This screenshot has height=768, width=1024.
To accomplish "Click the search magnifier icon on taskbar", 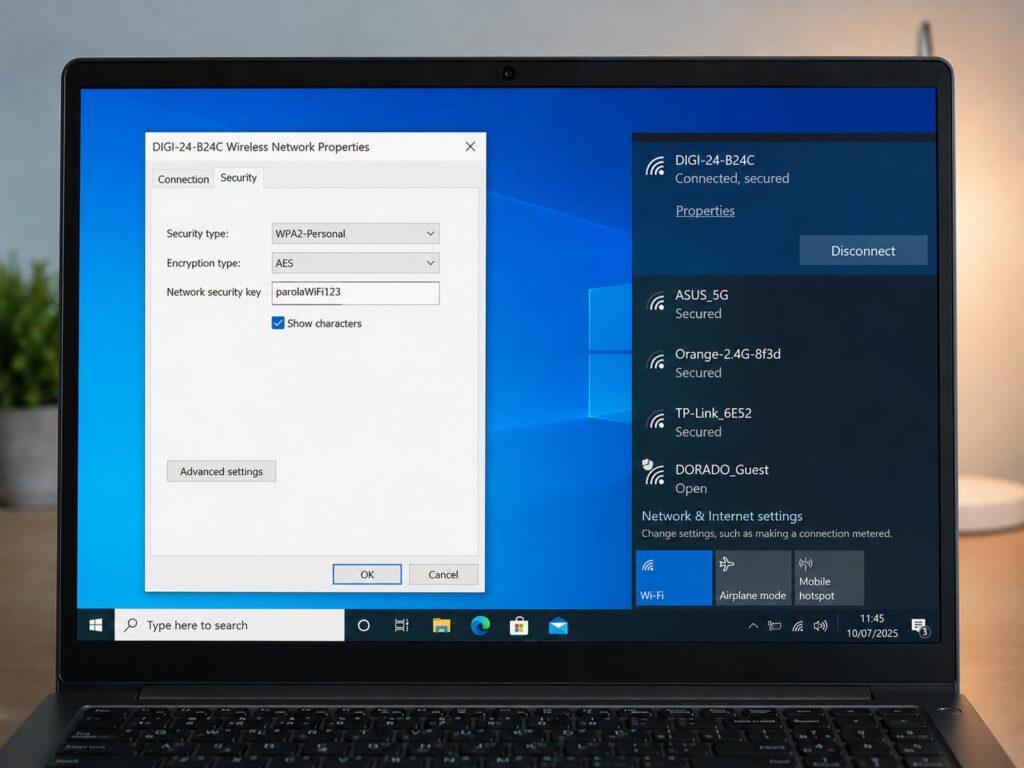I will coord(131,625).
